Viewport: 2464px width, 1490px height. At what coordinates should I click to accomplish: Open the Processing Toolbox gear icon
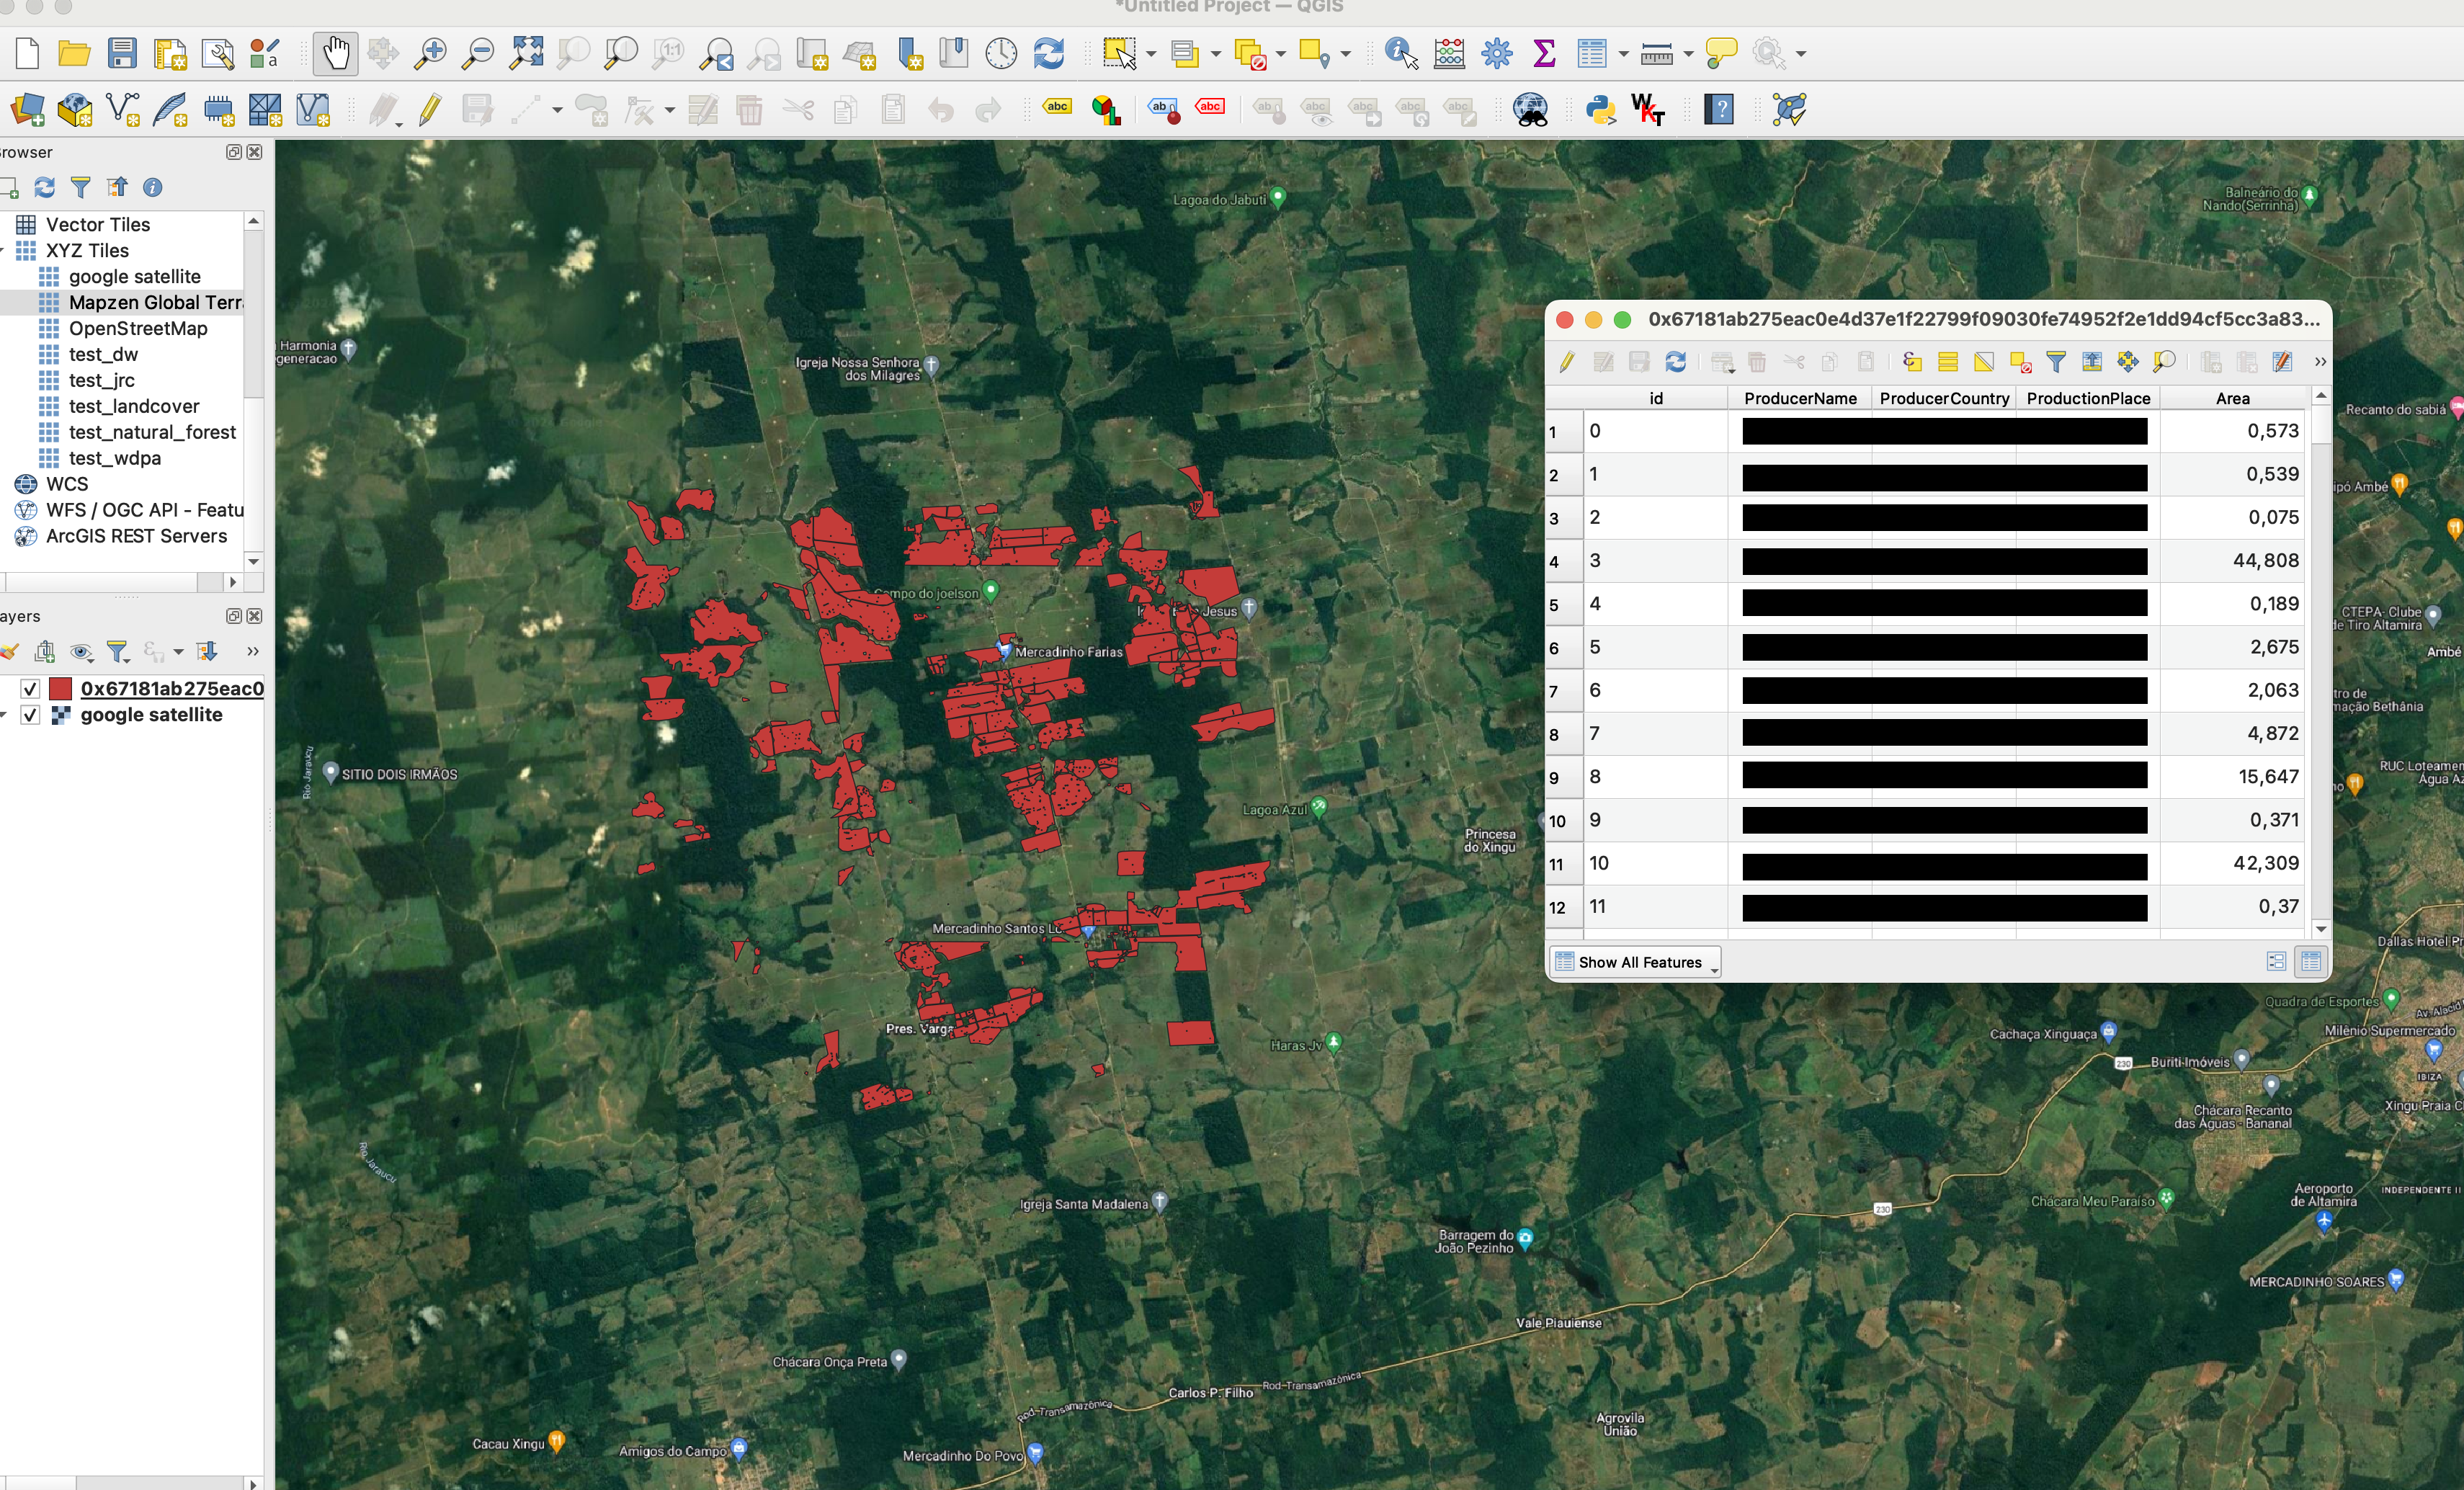pyautogui.click(x=1497, y=53)
